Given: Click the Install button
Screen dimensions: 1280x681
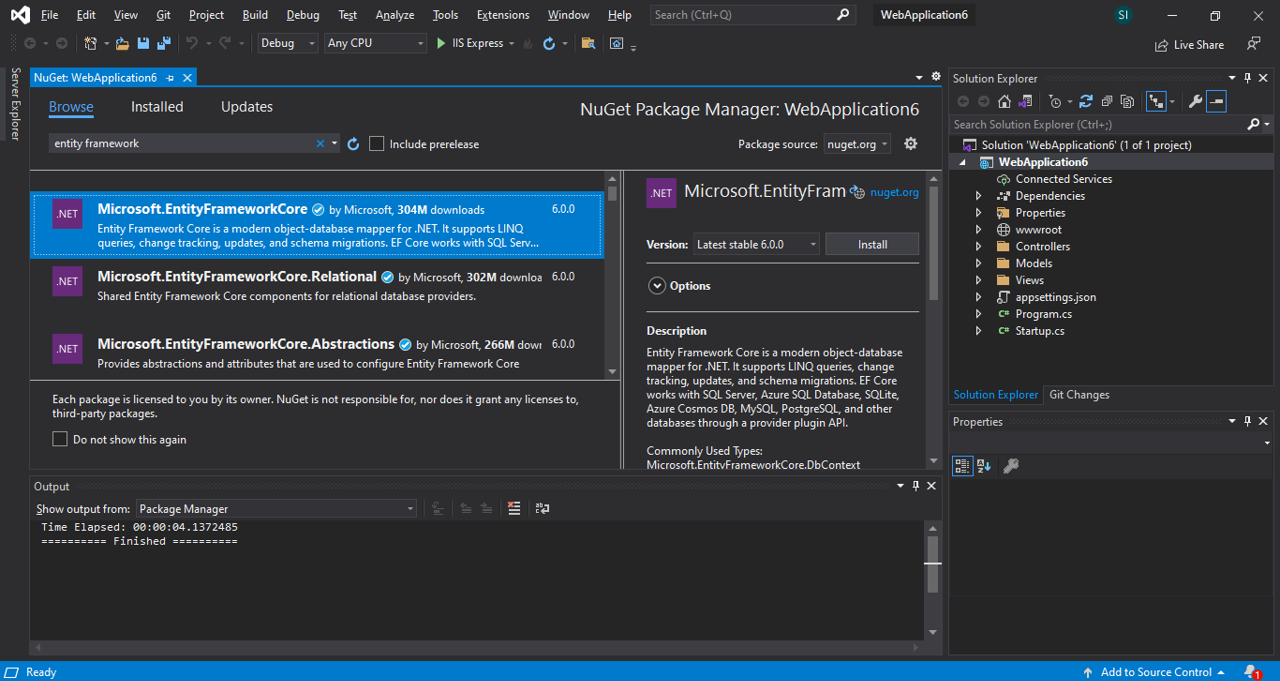Looking at the screenshot, I should click(x=872, y=244).
